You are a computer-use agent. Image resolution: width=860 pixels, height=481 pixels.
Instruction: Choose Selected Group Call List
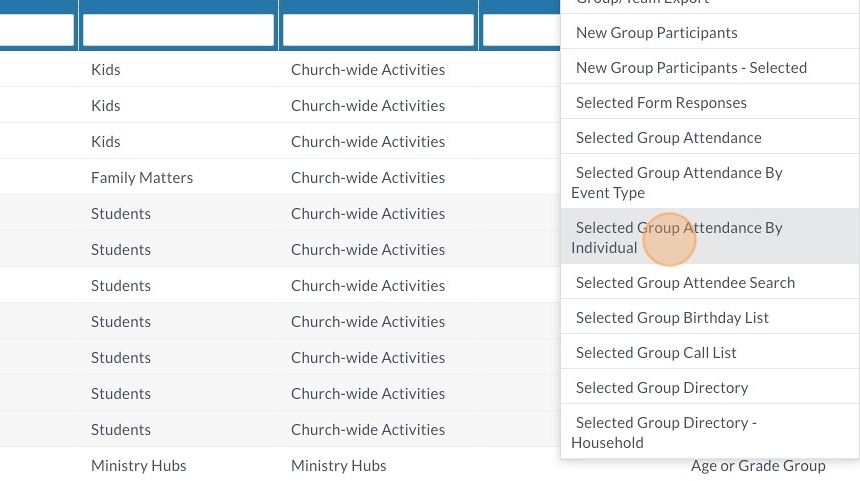coord(656,353)
